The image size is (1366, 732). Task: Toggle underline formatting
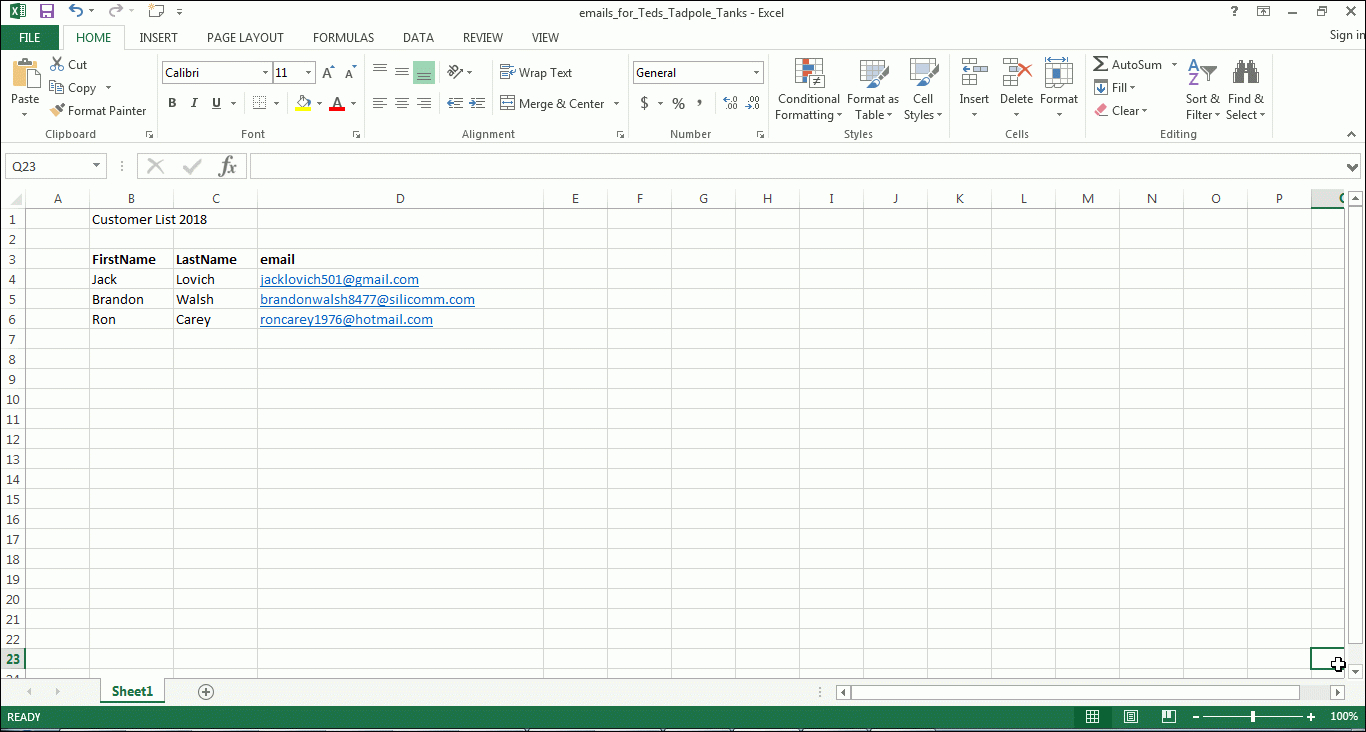214,102
